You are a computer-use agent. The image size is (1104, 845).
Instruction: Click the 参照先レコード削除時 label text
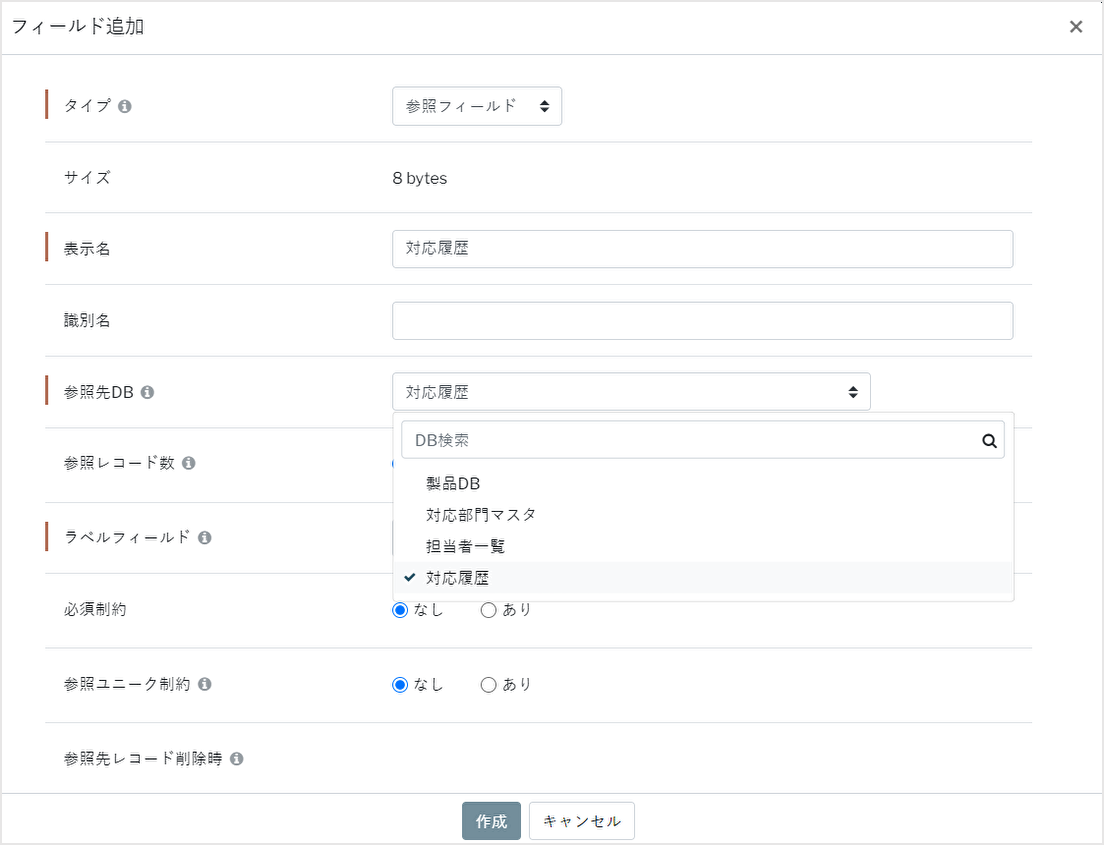(143, 759)
